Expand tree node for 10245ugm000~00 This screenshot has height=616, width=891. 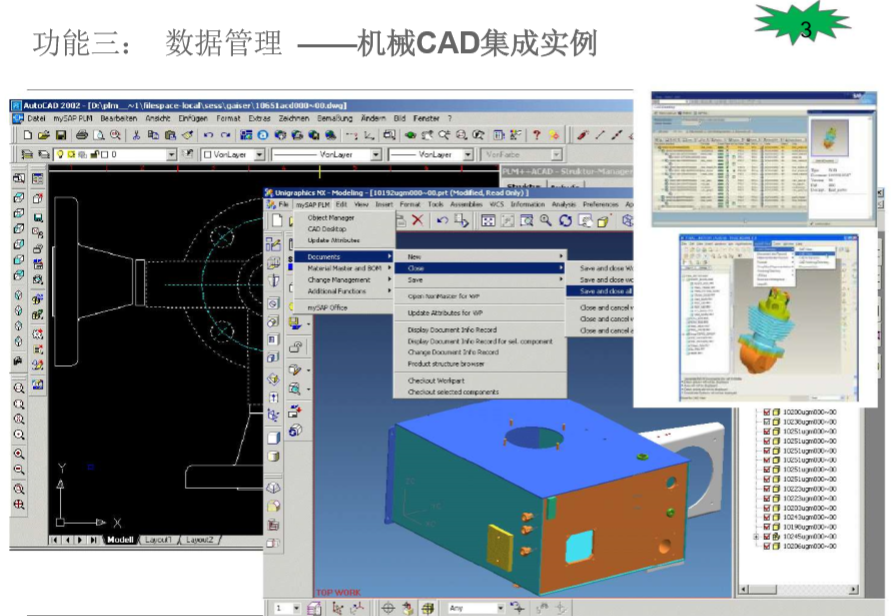click(756, 536)
